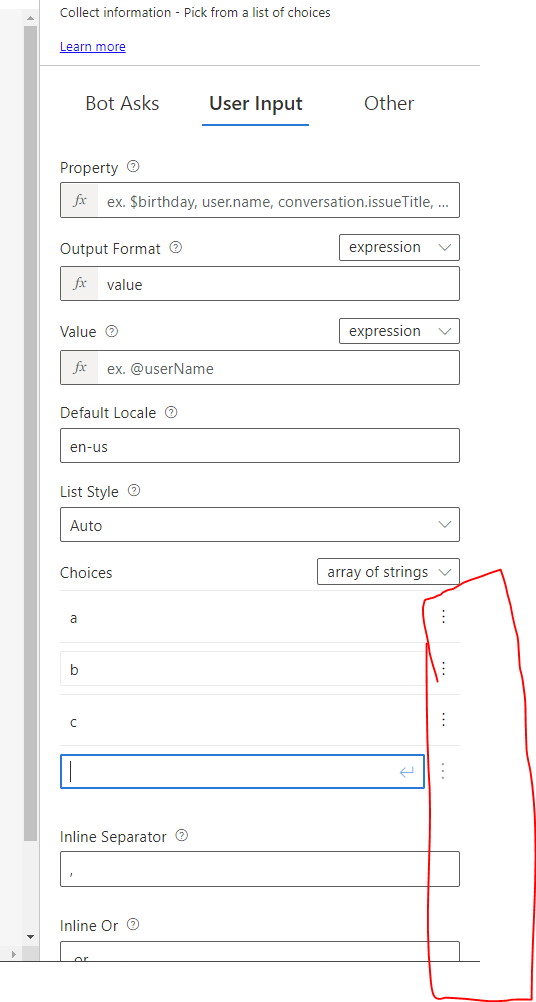The height and width of the screenshot is (1002, 536).
Task: Show help for Inline Or
Action: coord(133,924)
